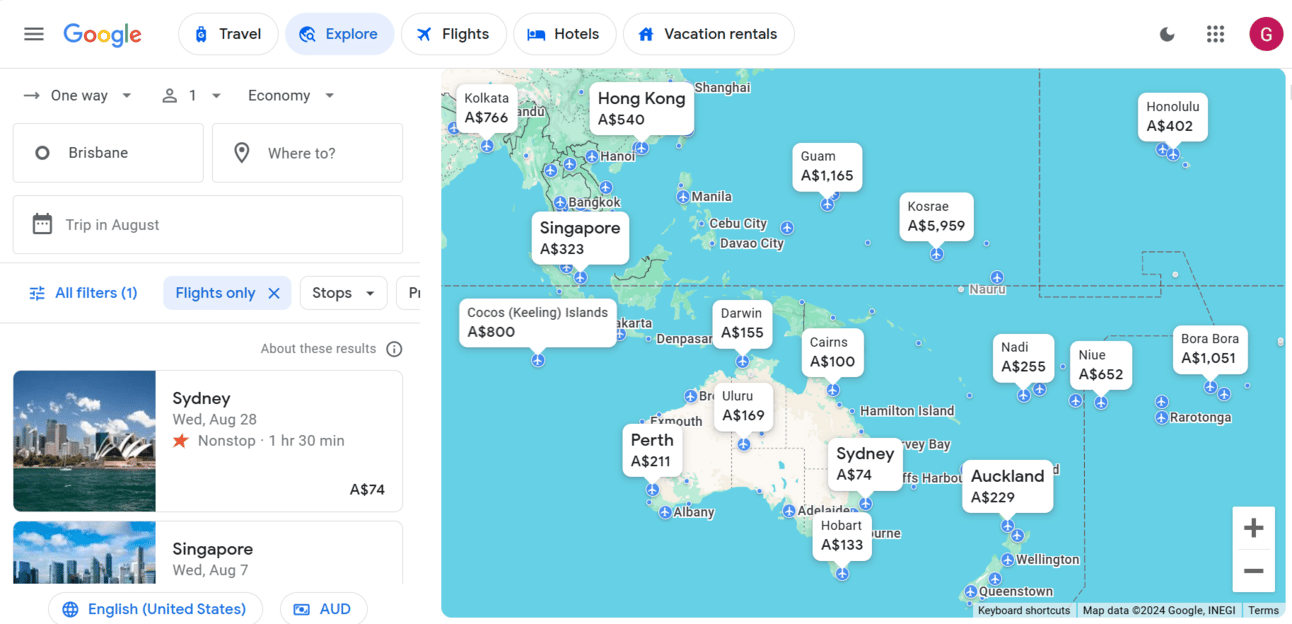The width and height of the screenshot is (1292, 624).
Task: Select Perth A$211 map label
Action: (x=652, y=450)
